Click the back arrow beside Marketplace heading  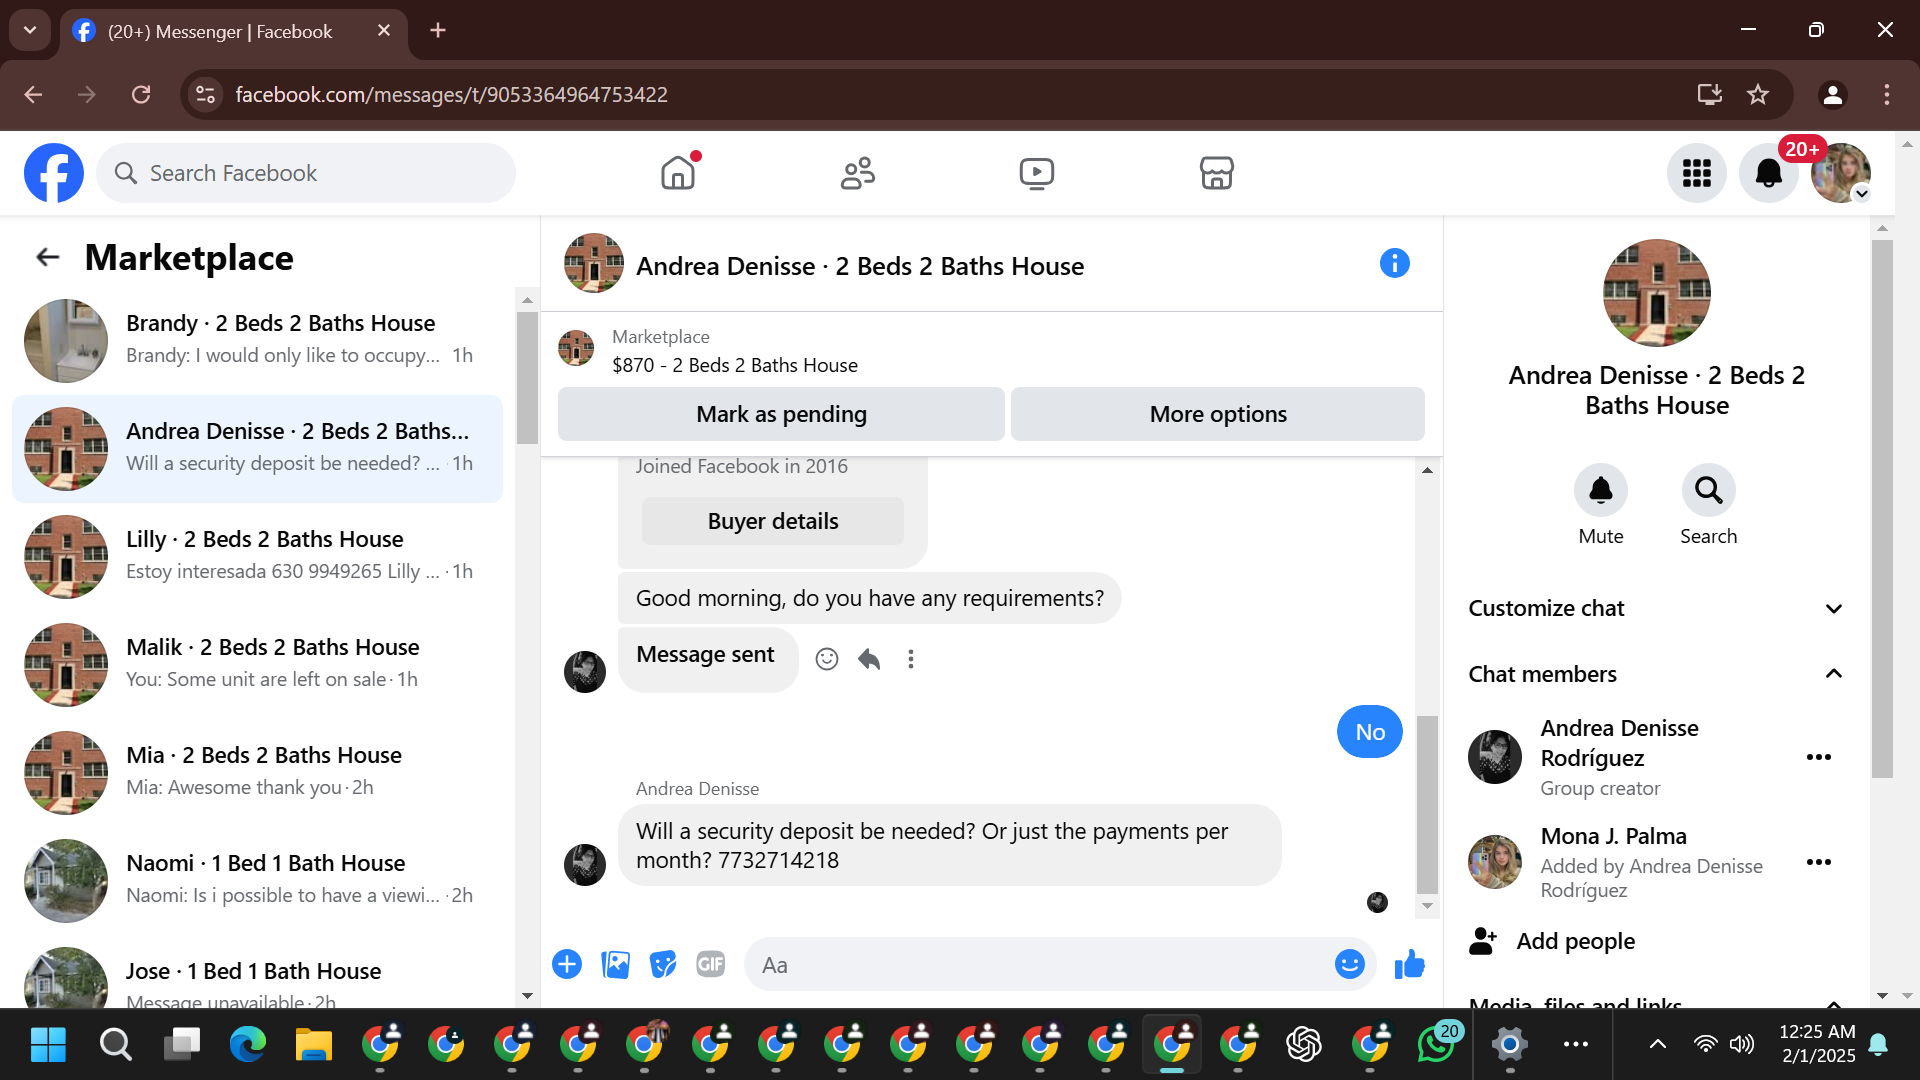click(x=48, y=258)
